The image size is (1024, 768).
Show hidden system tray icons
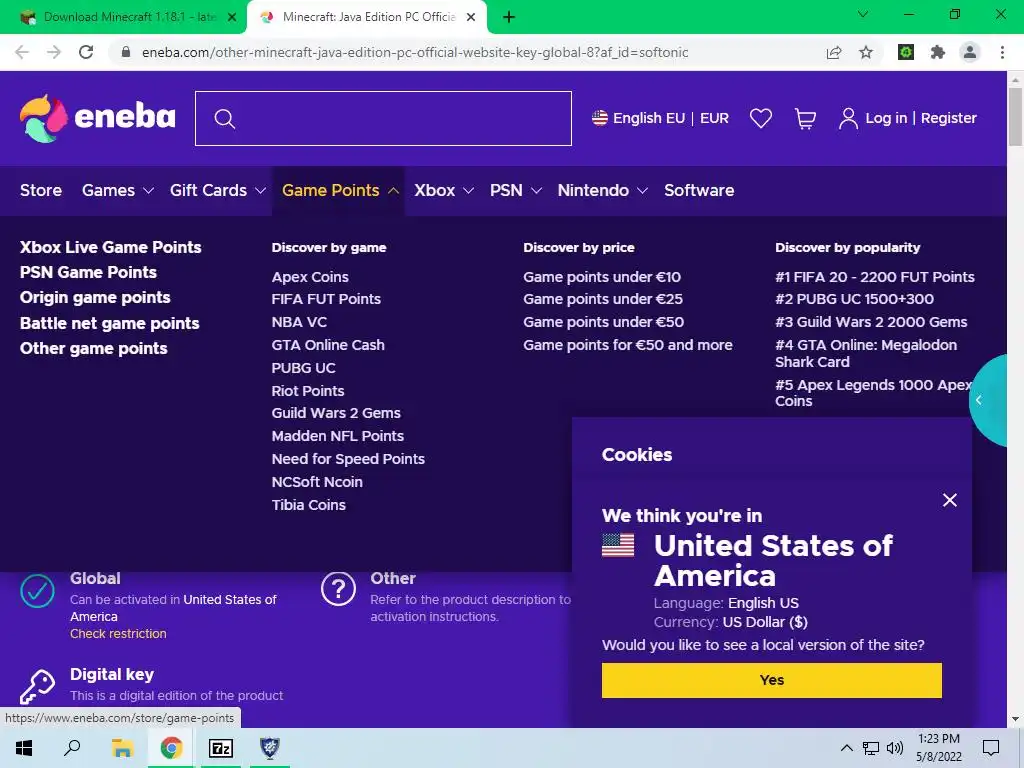pyautogui.click(x=846, y=748)
